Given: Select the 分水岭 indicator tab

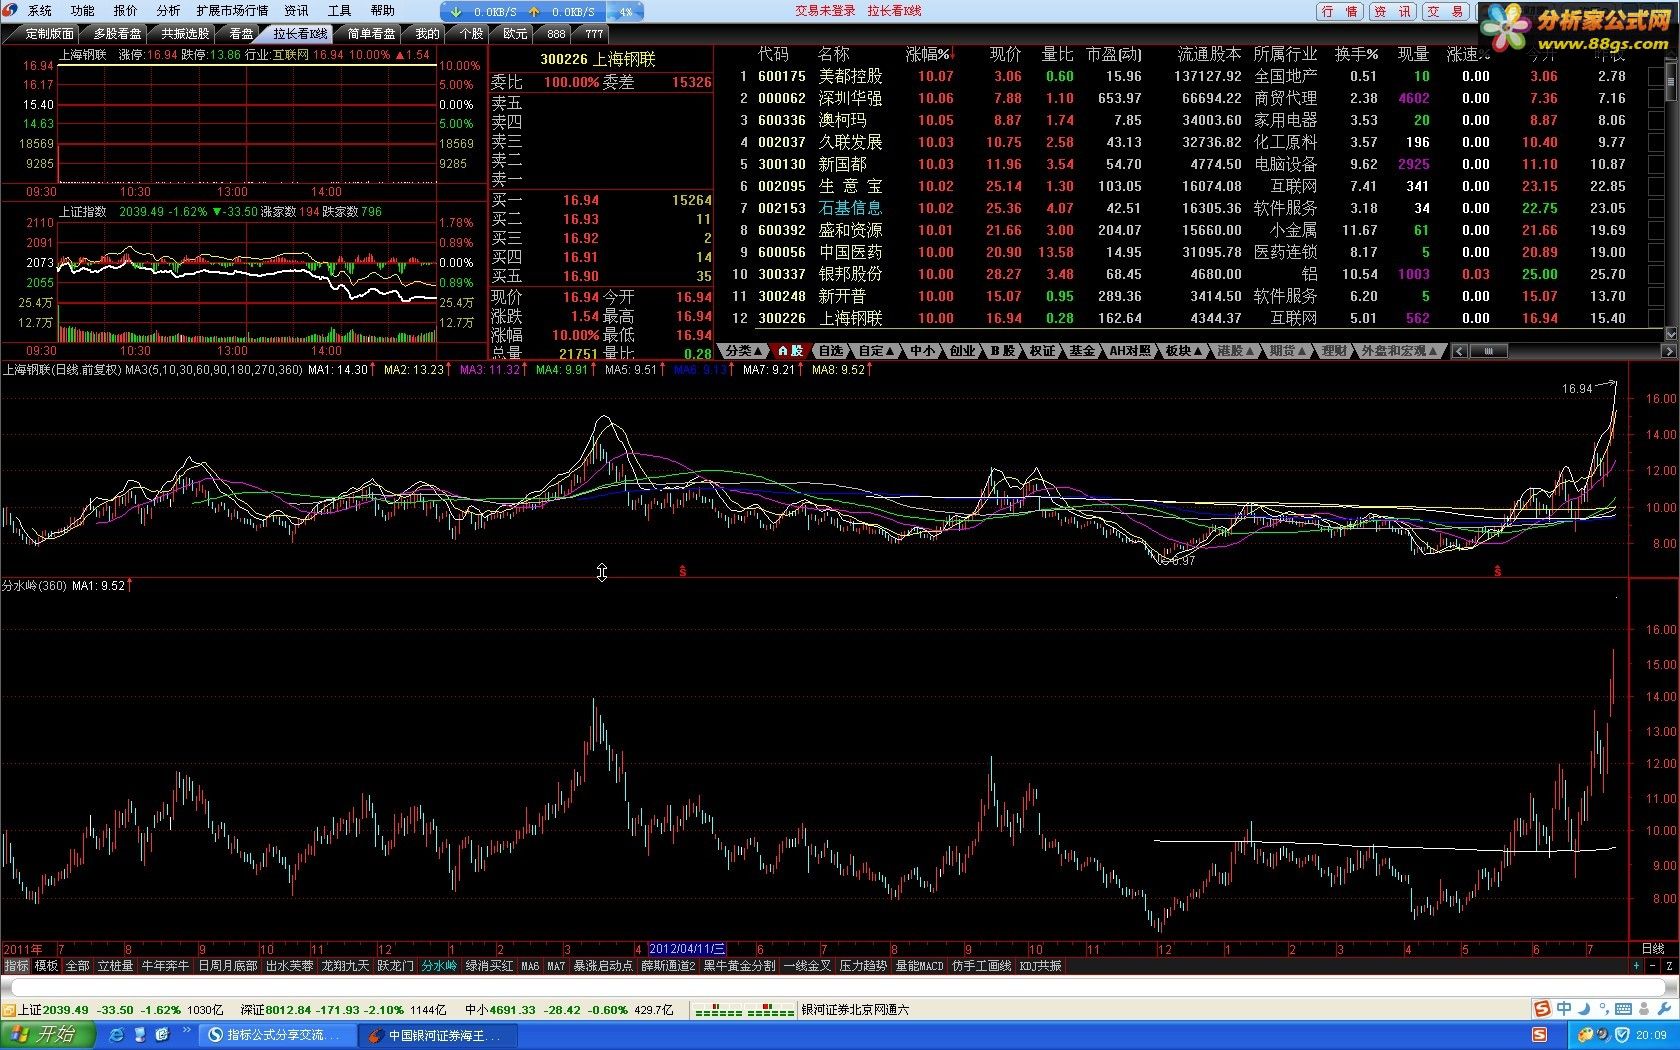Looking at the screenshot, I should (x=439, y=966).
